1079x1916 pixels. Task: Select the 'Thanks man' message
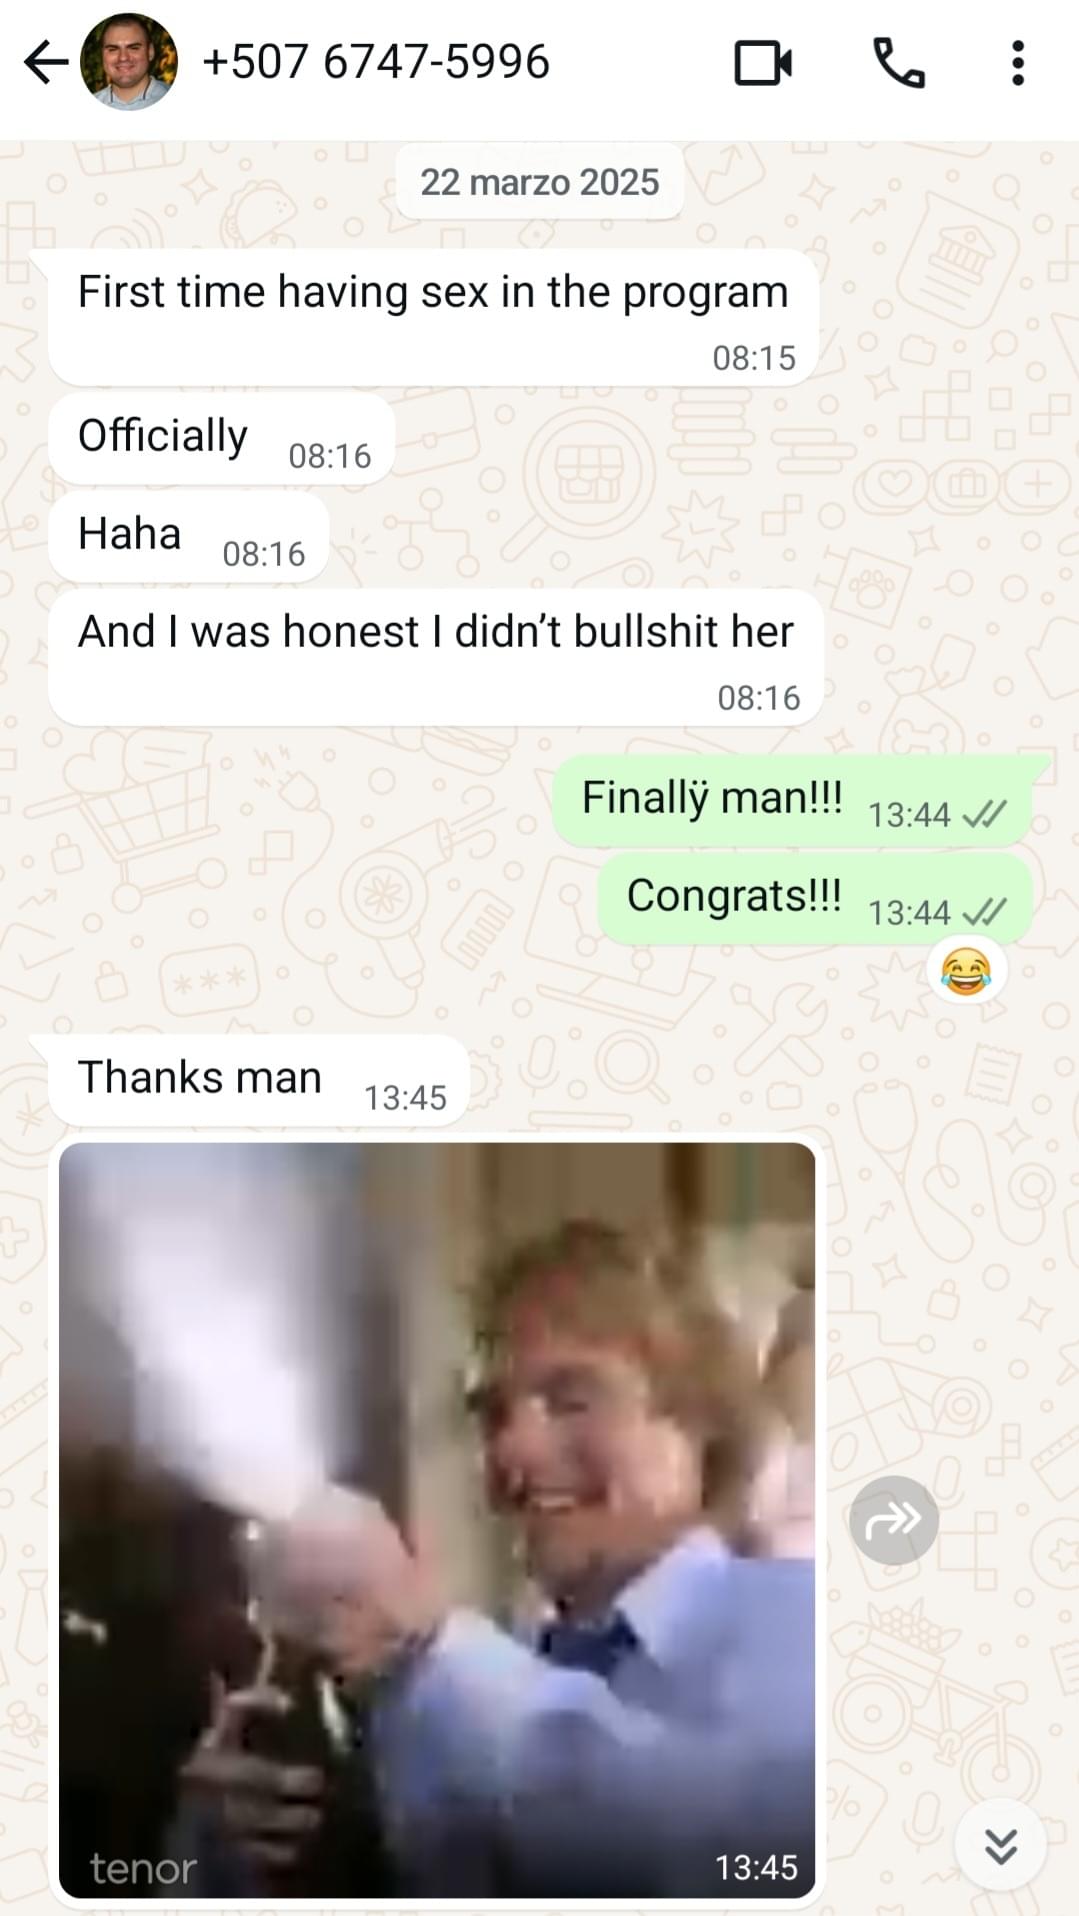coord(259,1080)
